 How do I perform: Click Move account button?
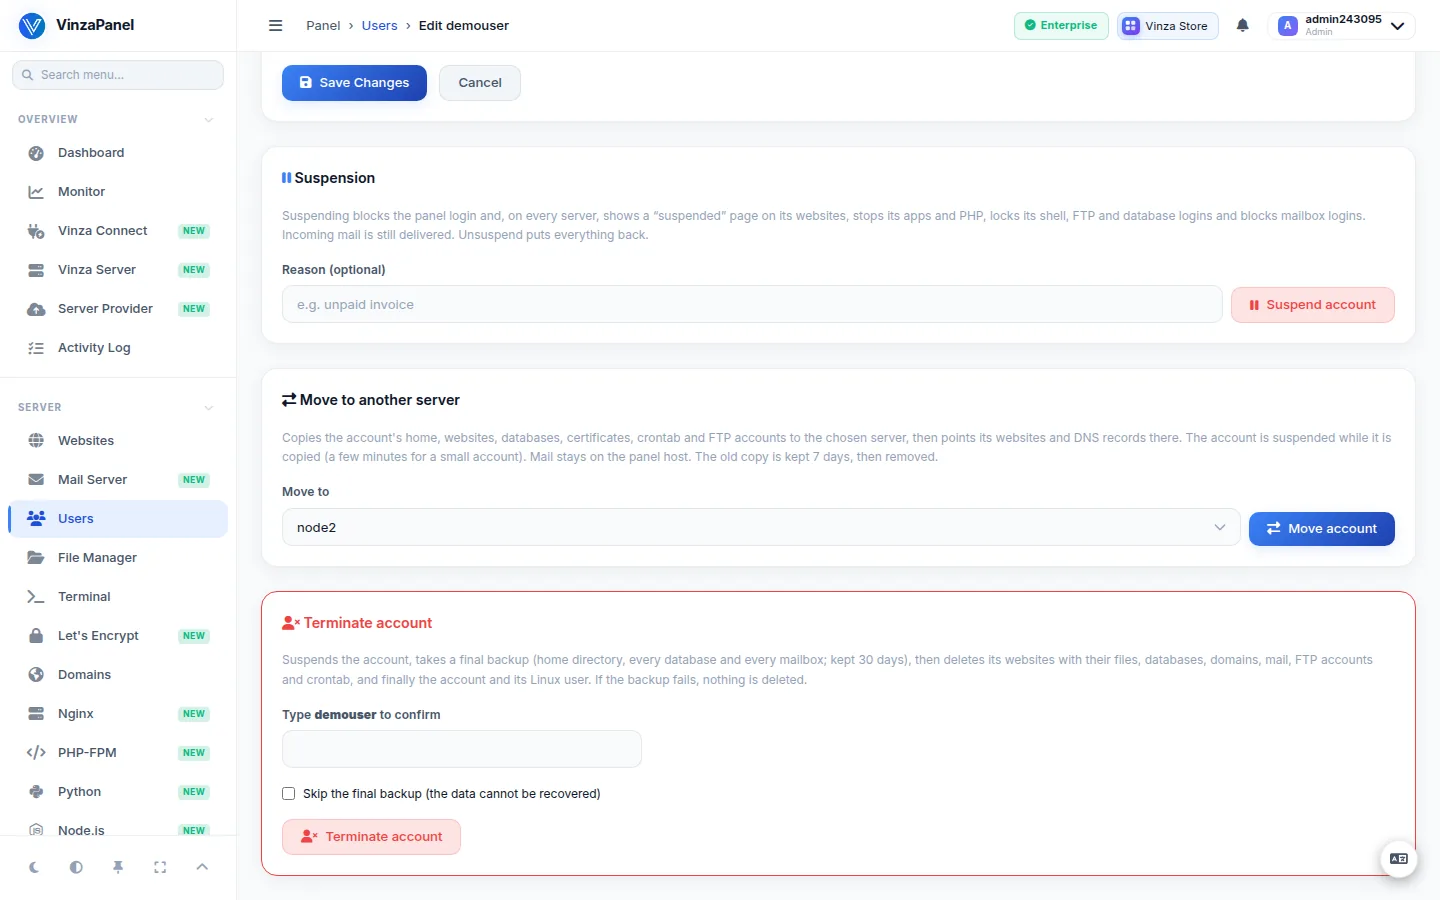[1322, 528]
